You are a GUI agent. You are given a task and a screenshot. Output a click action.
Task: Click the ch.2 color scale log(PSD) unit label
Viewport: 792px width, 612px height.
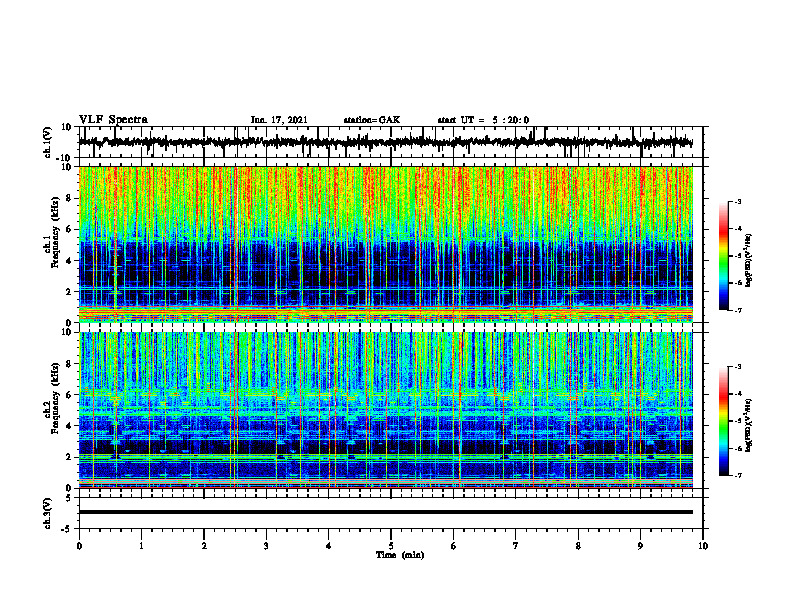click(x=749, y=425)
